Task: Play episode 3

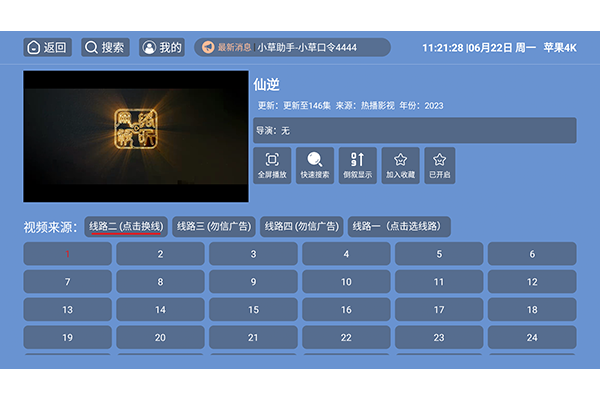Action: tap(253, 254)
